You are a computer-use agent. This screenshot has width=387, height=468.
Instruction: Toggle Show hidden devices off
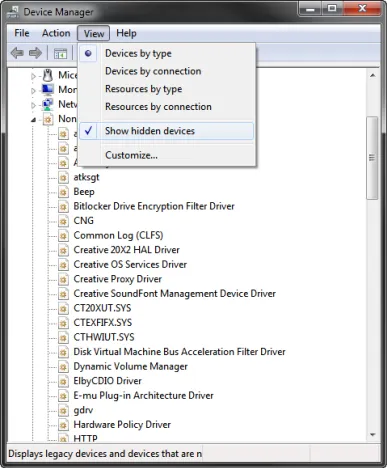tap(167, 131)
